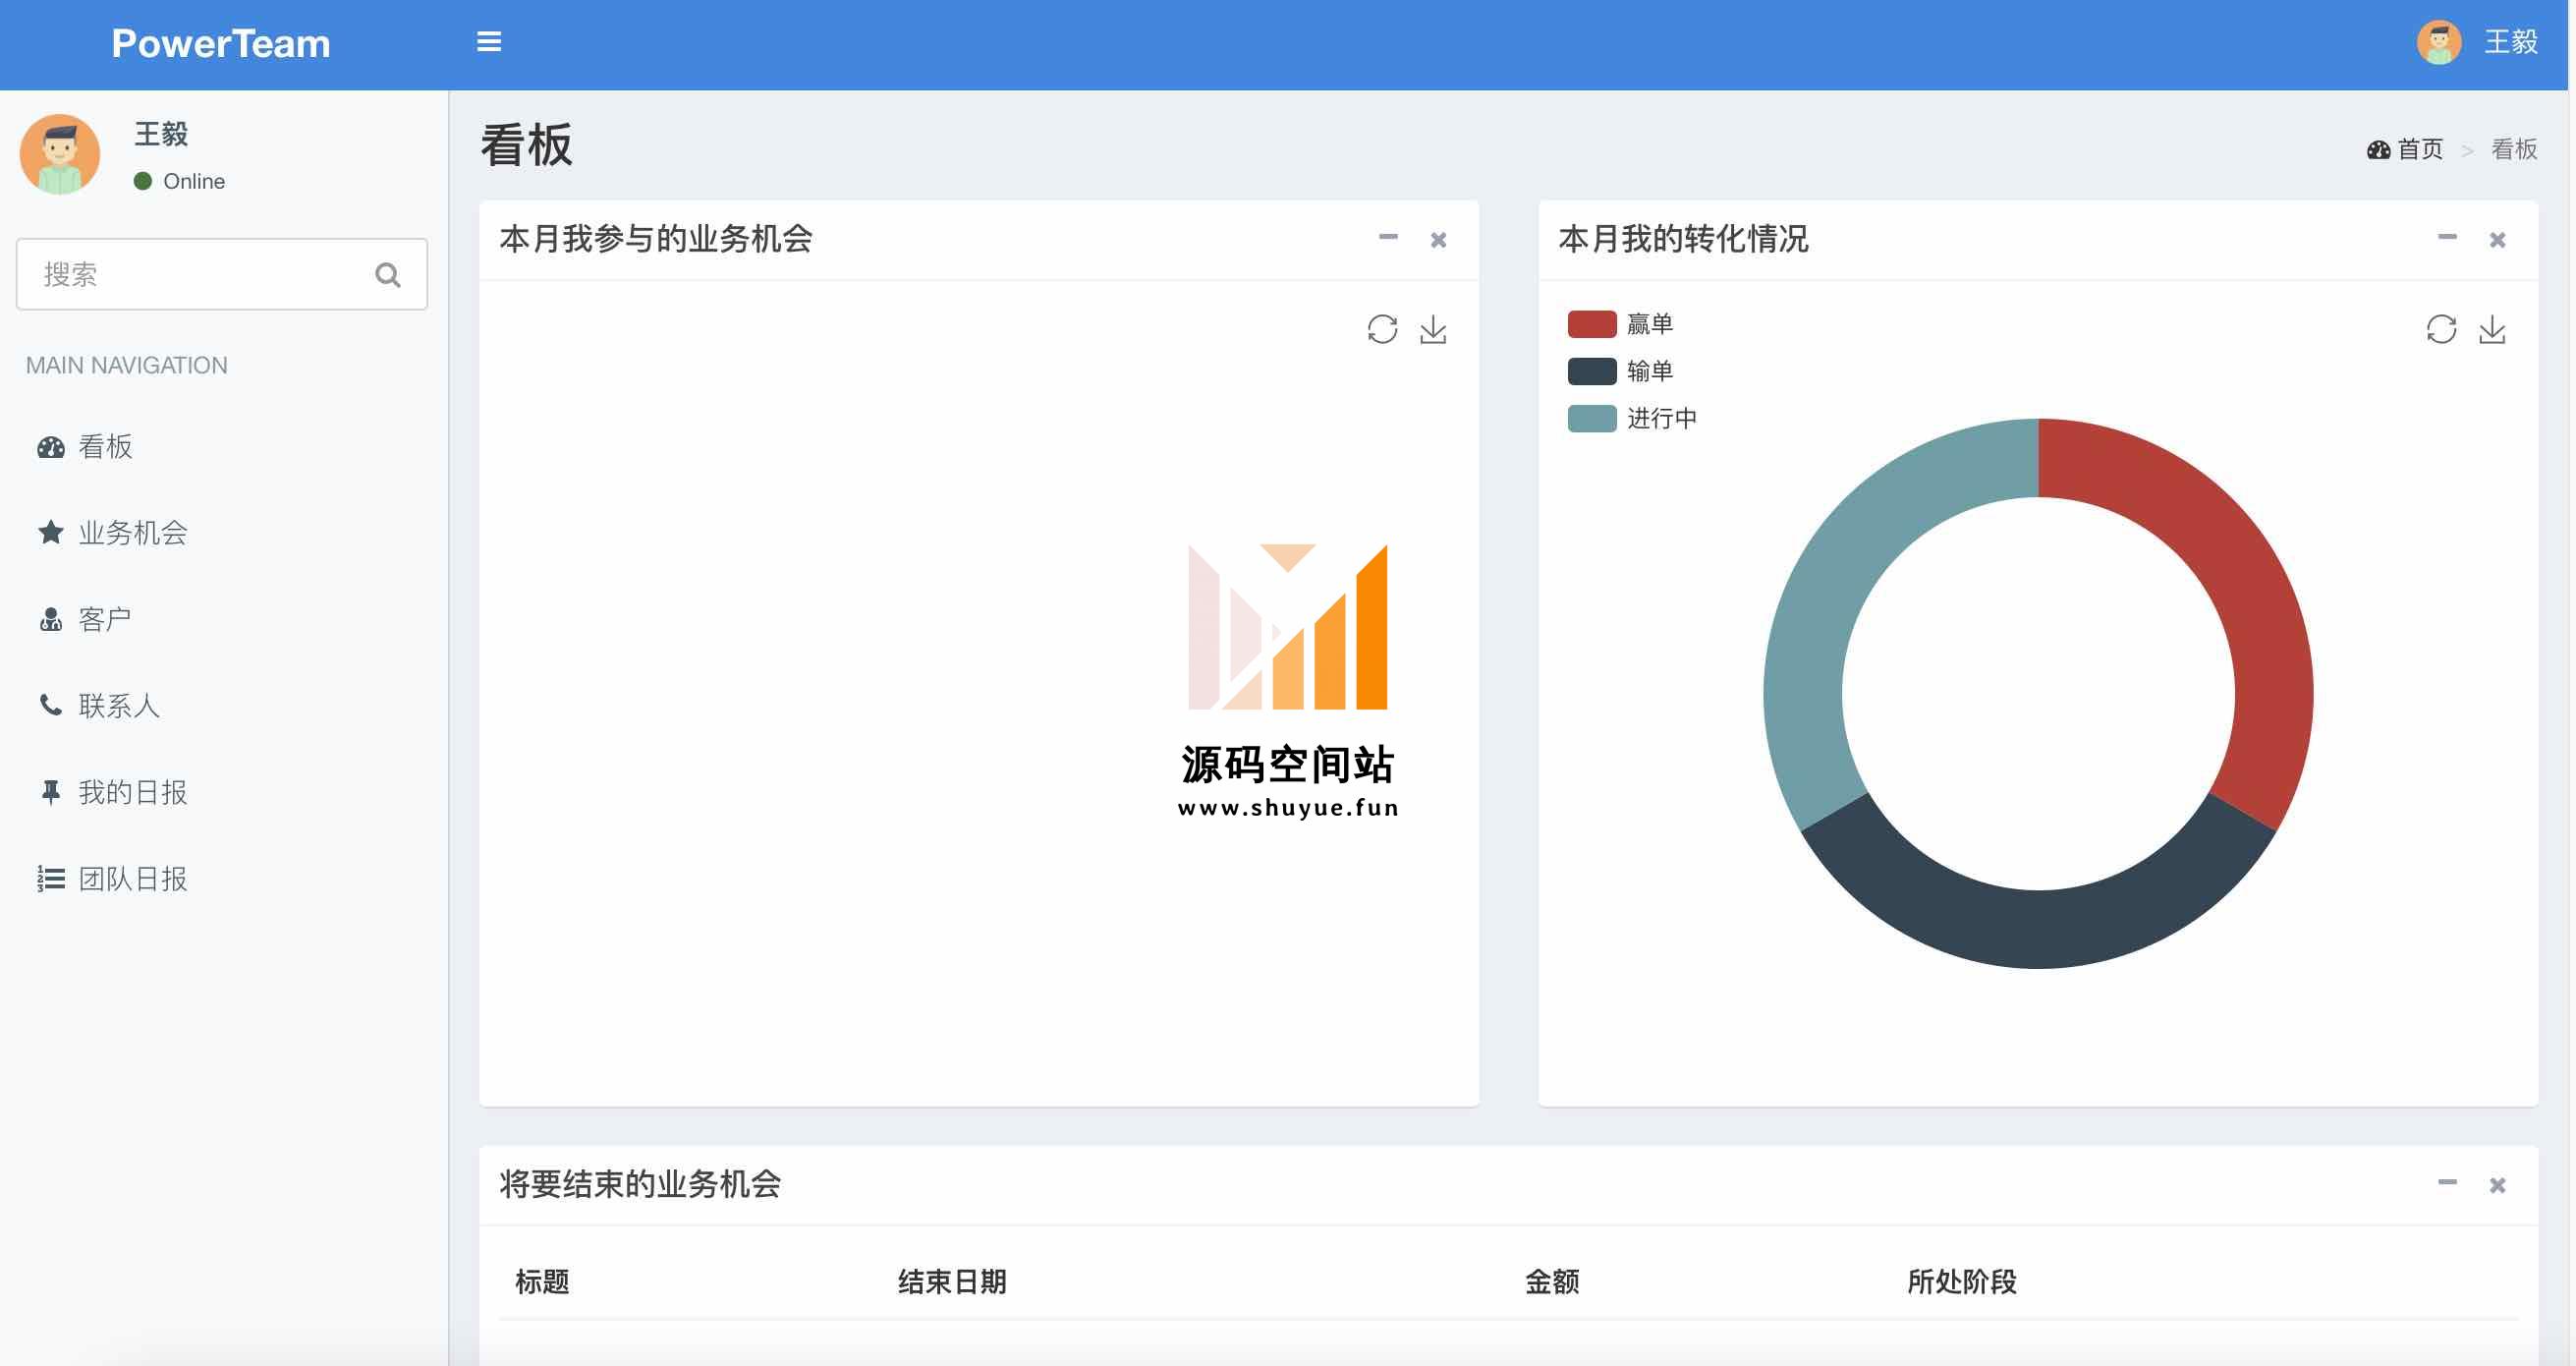Download the 本月我的转化情况 chart image
This screenshot has width=2576, height=1366.
(2492, 330)
